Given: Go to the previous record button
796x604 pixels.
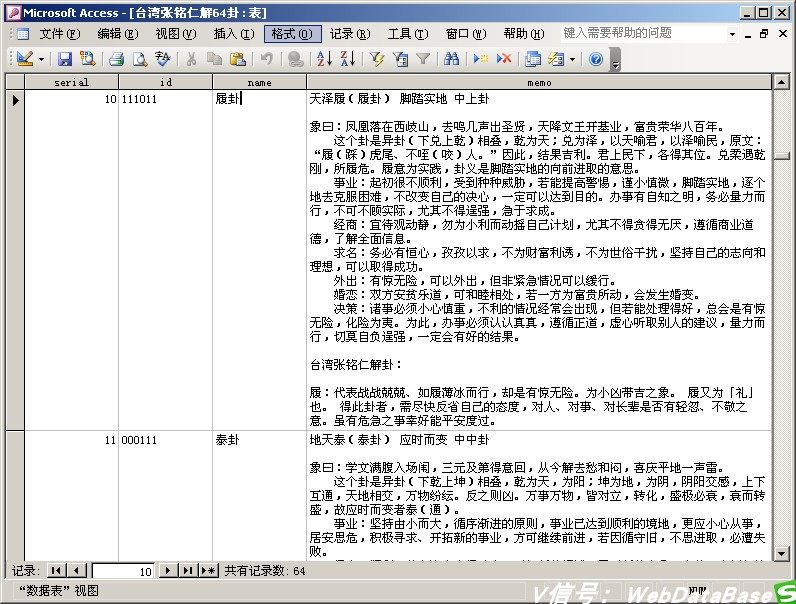Looking at the screenshot, I should coord(76,571).
